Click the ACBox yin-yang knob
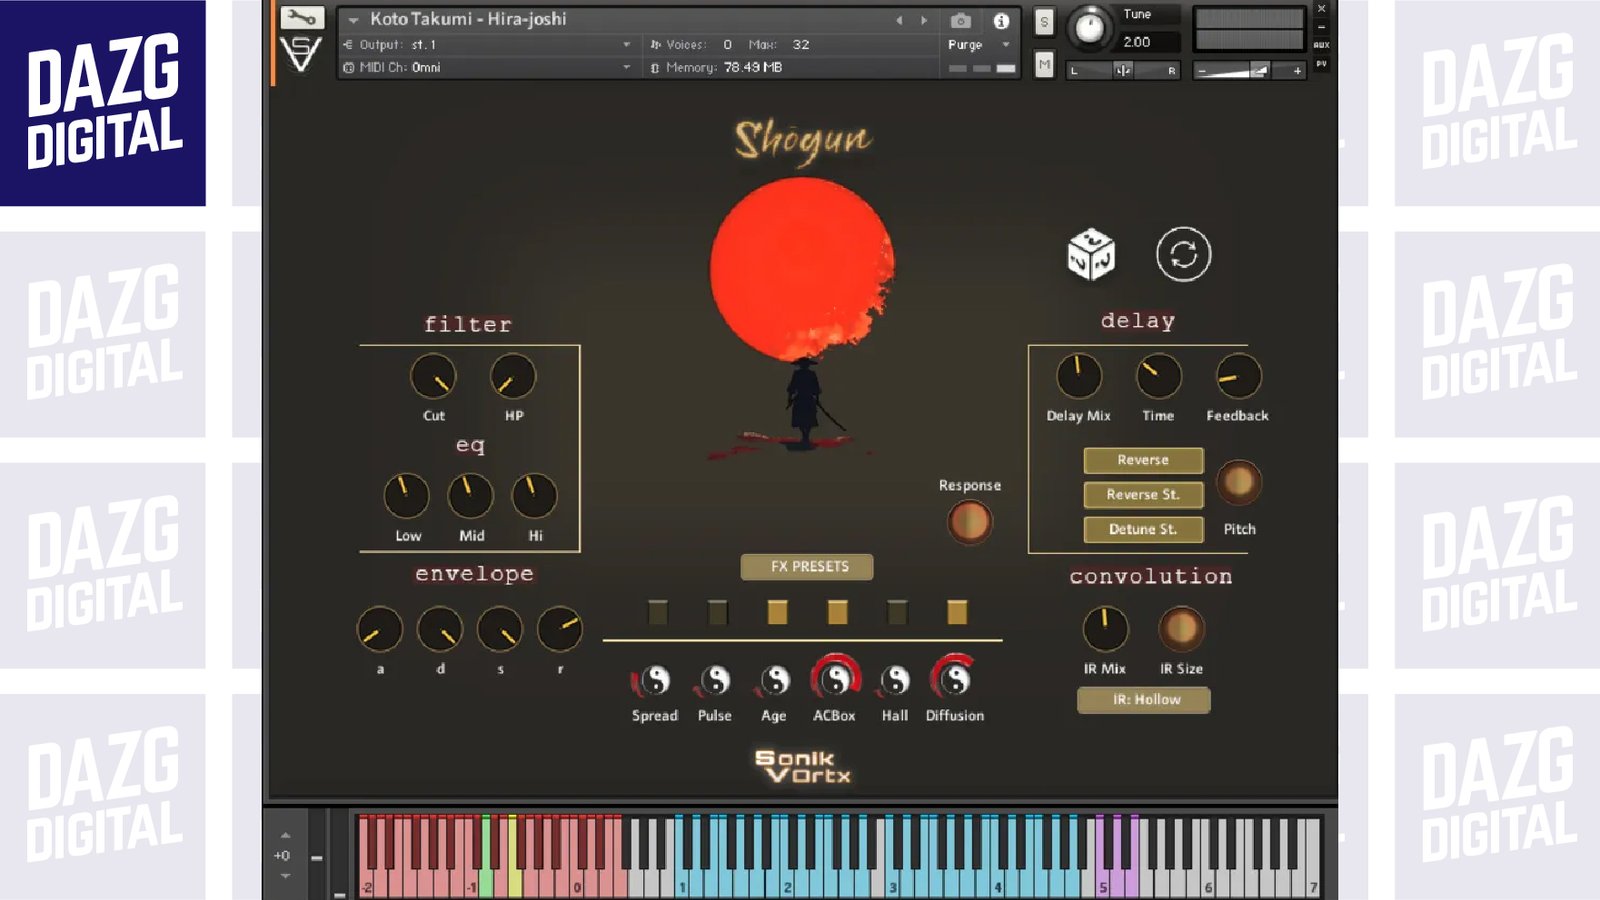1600x900 pixels. (835, 679)
